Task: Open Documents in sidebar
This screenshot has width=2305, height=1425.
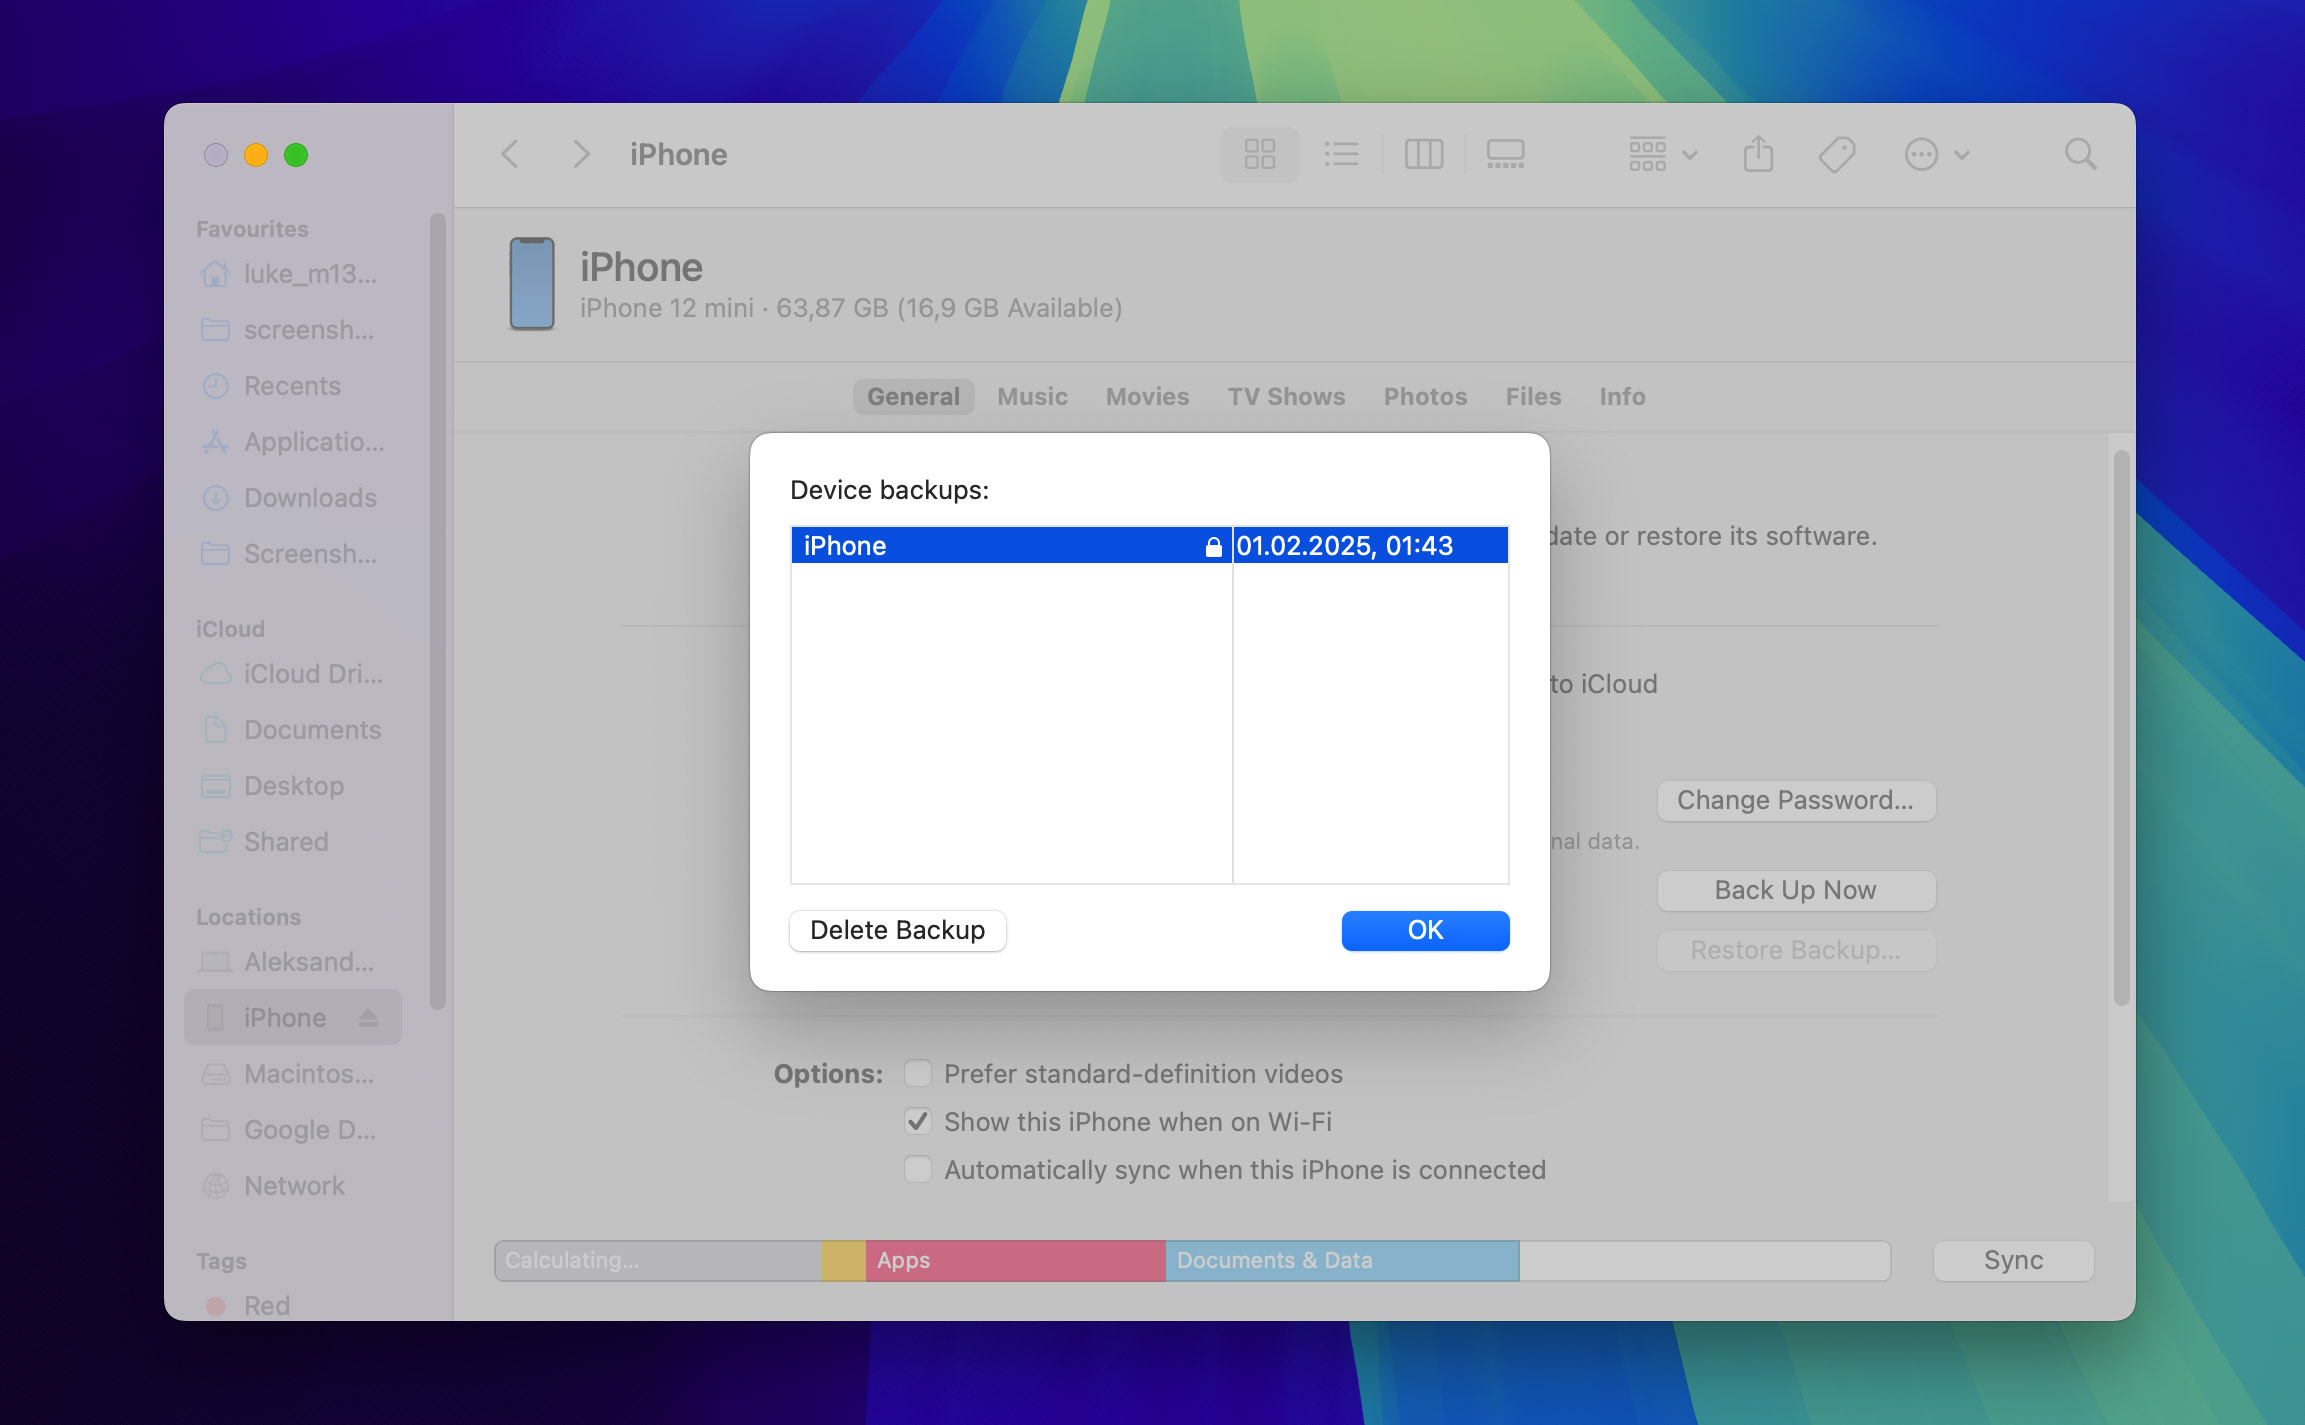Action: pos(290,730)
